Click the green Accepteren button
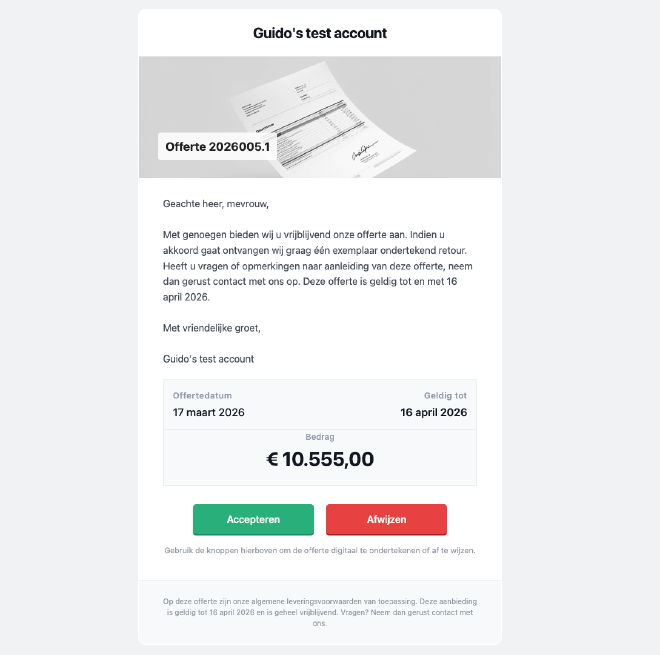The height and width of the screenshot is (655, 660). [253, 519]
